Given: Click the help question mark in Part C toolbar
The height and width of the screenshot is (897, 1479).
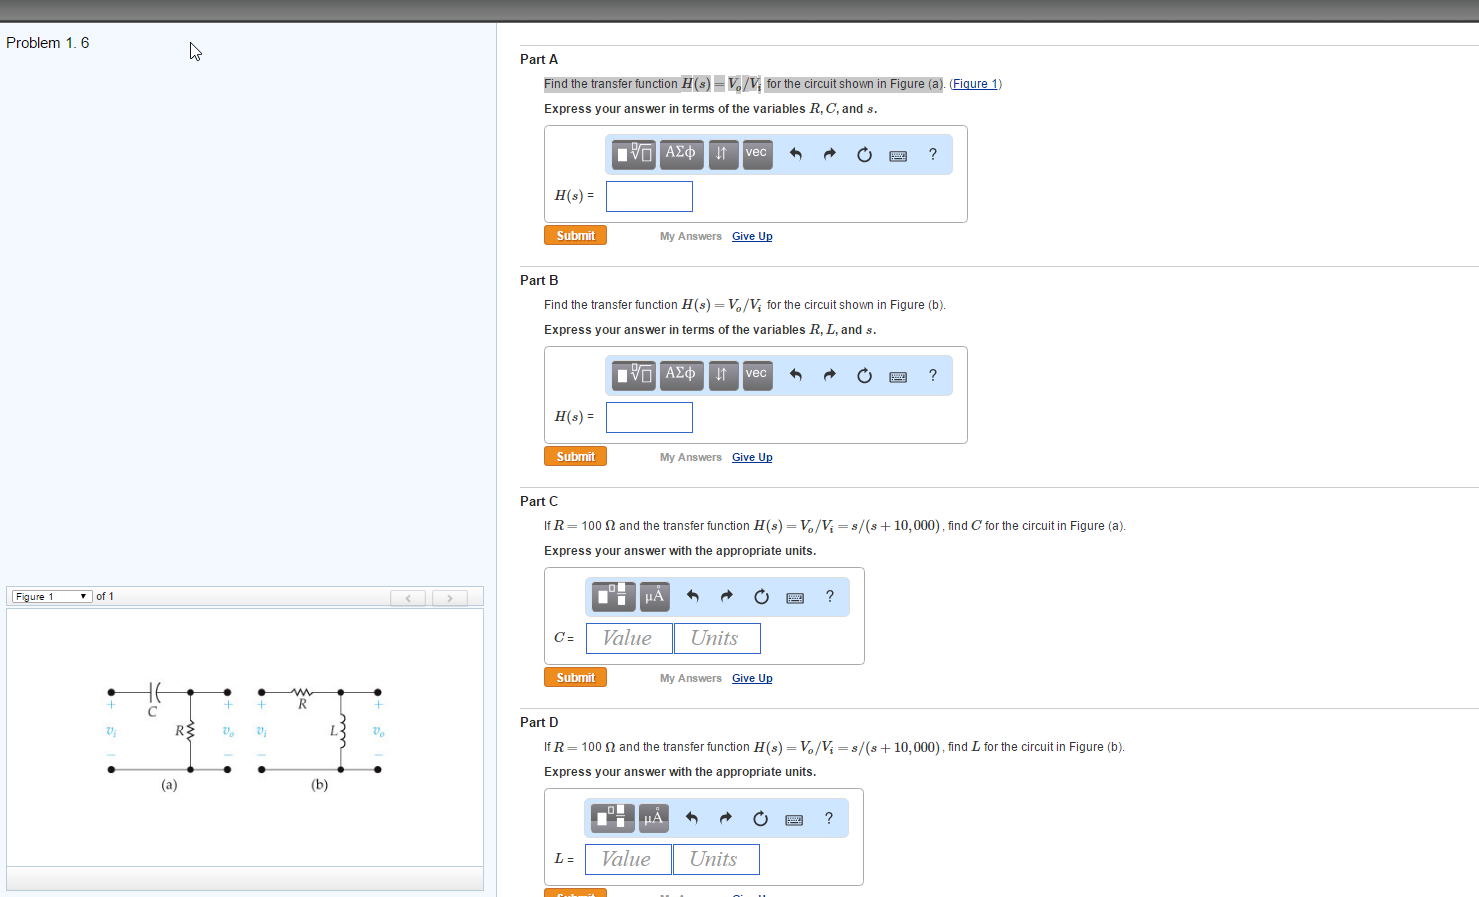Looking at the screenshot, I should (829, 596).
